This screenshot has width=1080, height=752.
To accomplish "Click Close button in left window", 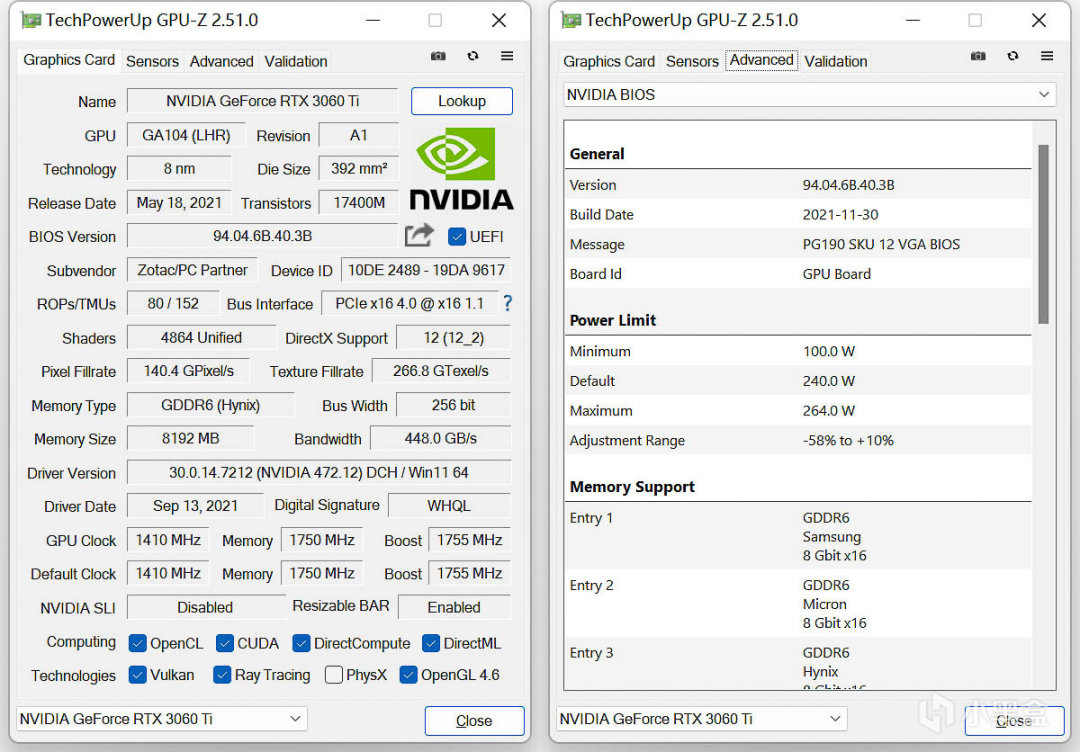I will (475, 721).
